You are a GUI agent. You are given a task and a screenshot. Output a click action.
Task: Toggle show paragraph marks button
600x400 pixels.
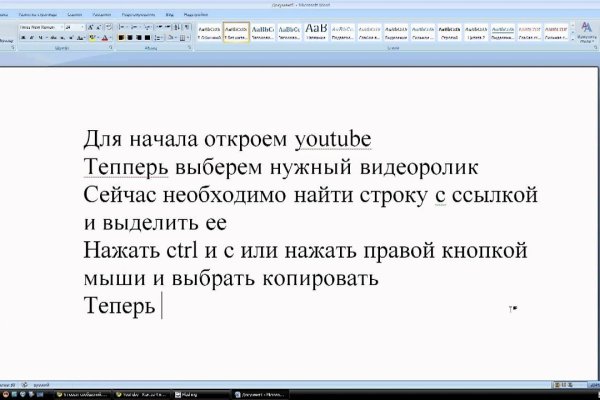185,27
